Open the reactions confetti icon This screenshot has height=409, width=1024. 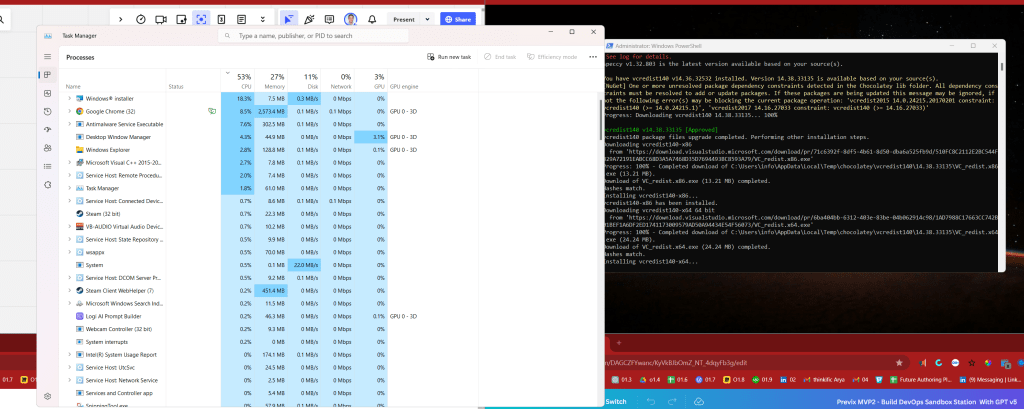pyautogui.click(x=309, y=20)
